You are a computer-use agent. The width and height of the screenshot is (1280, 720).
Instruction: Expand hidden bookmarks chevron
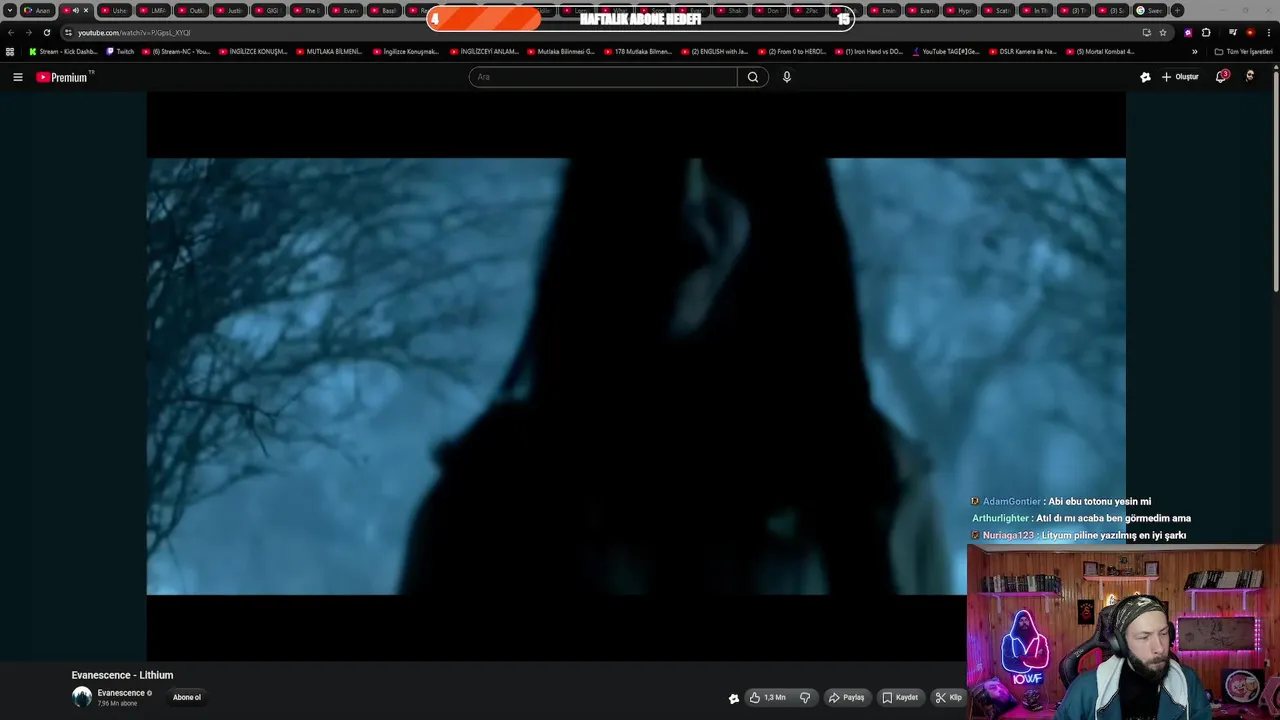(1194, 51)
